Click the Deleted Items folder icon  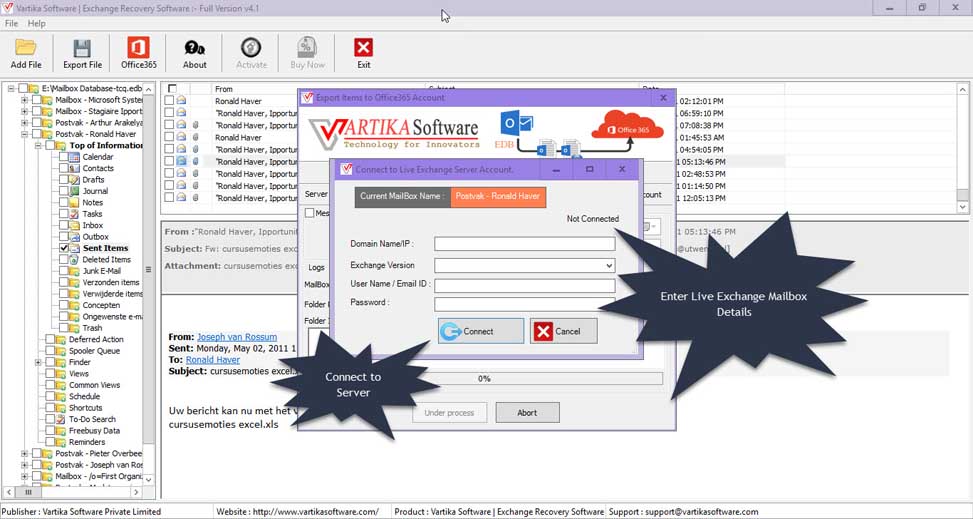click(74, 260)
